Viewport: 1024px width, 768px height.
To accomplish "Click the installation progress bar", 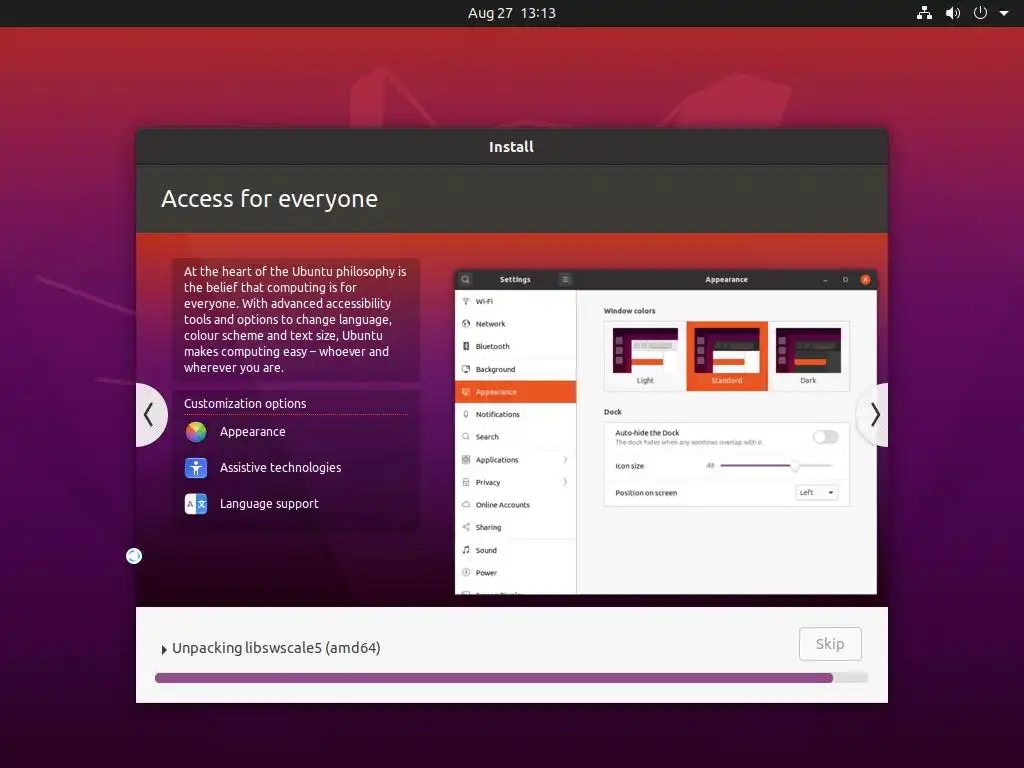I will click(x=511, y=678).
